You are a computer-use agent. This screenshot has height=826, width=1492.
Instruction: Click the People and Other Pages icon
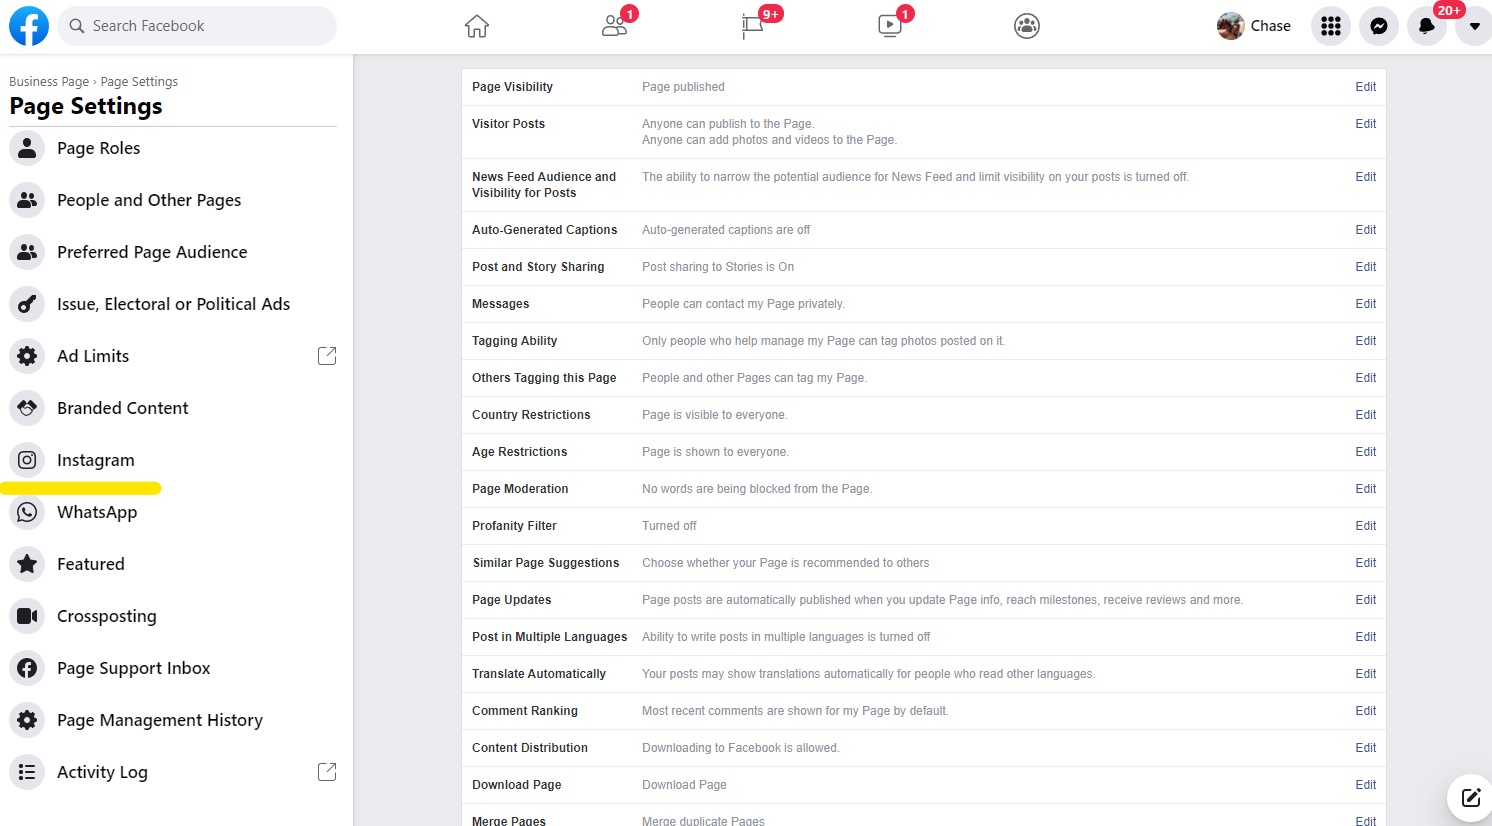[27, 200]
